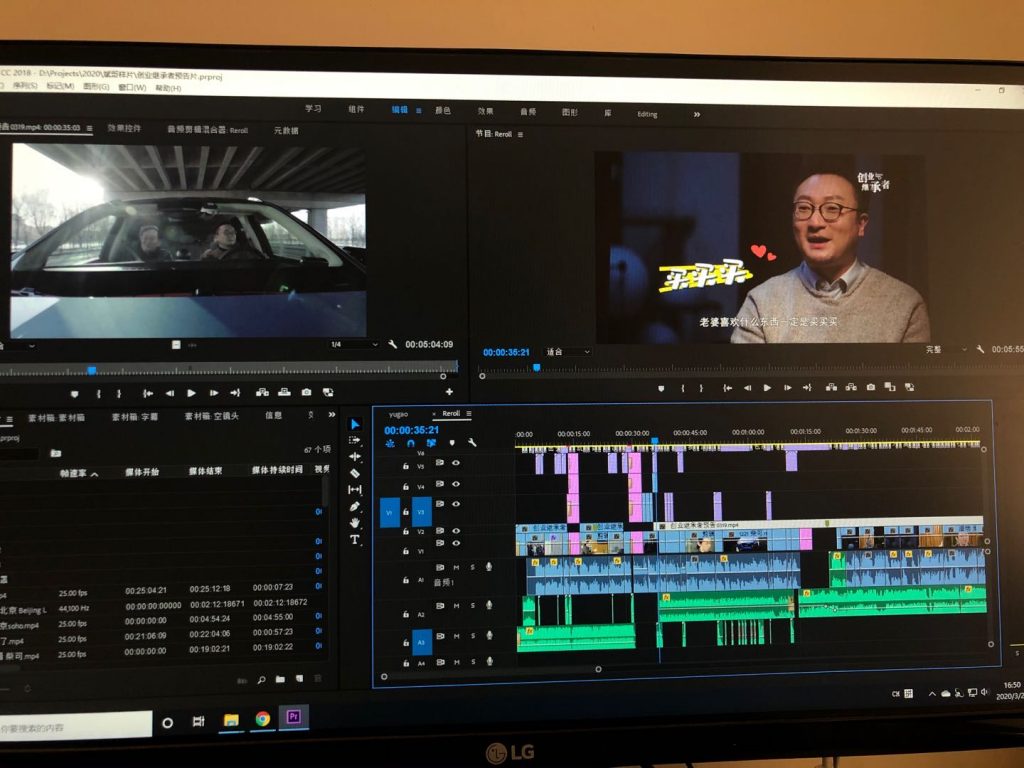Toggle V5 track output eye

point(456,463)
